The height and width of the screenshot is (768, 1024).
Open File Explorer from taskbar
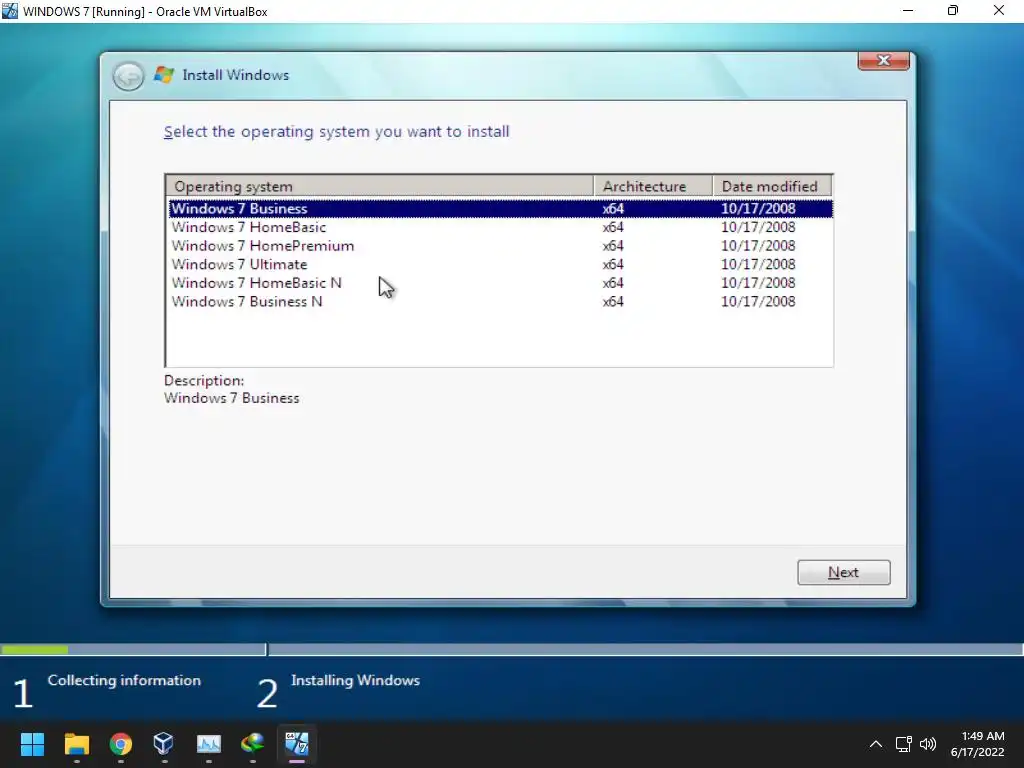click(76, 744)
